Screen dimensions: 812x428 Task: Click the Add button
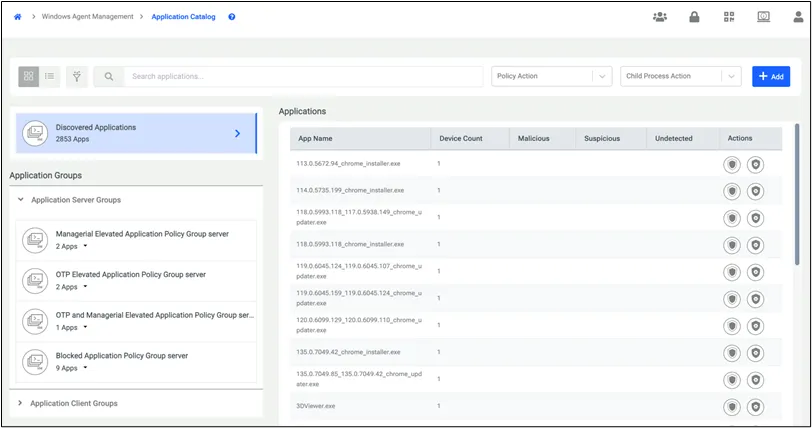(x=771, y=76)
